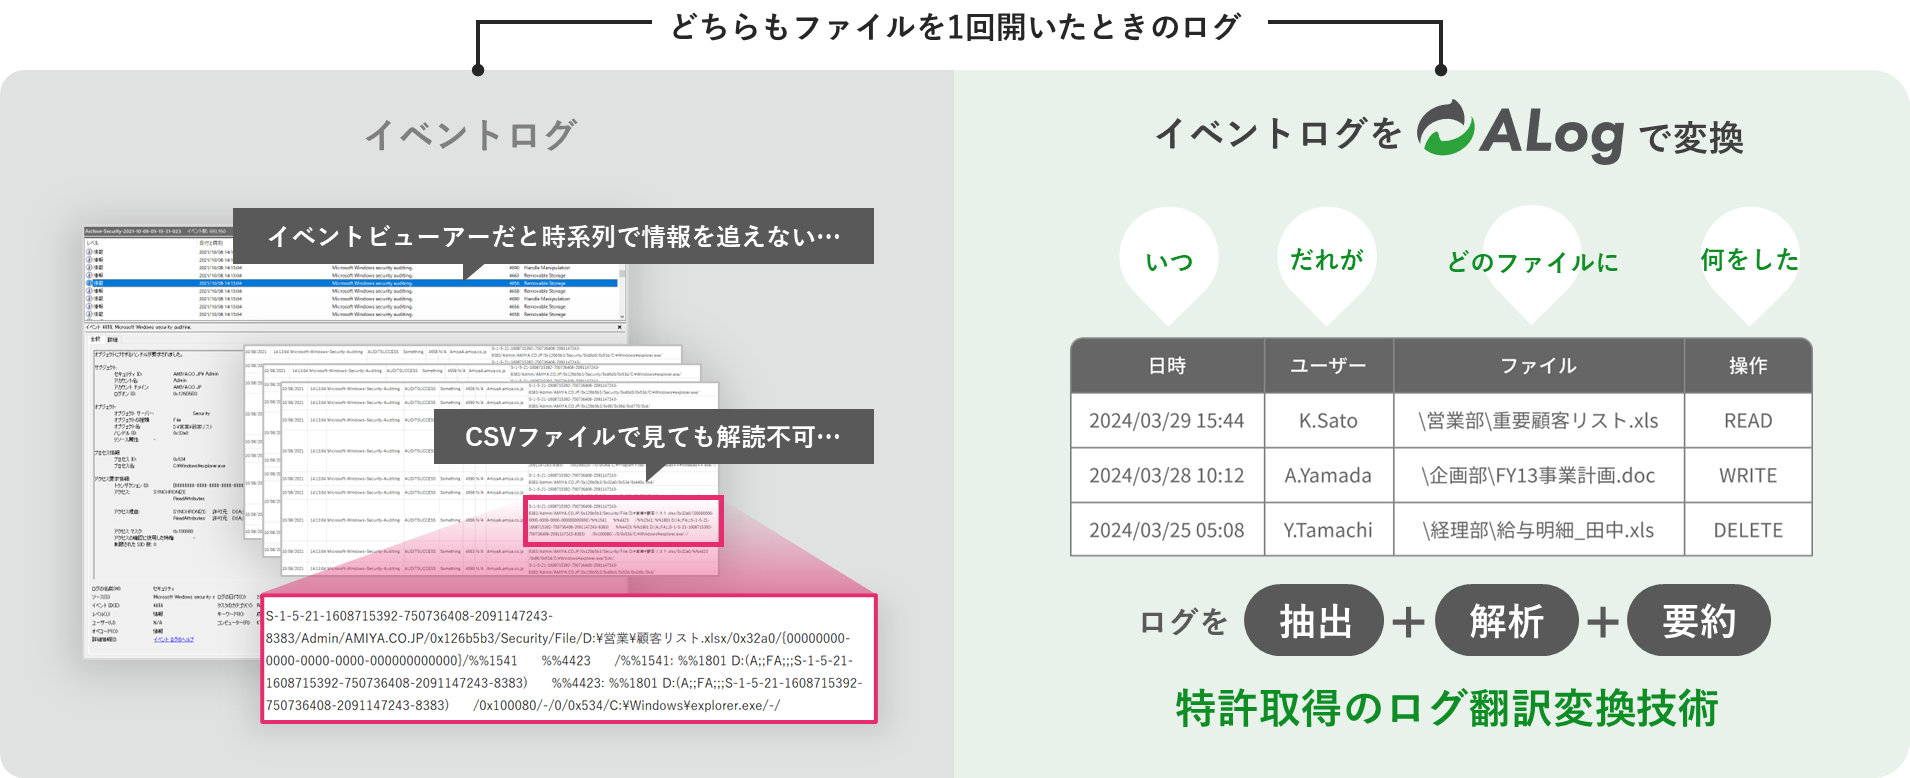Open the 詳細 tab in event details

coord(112,340)
